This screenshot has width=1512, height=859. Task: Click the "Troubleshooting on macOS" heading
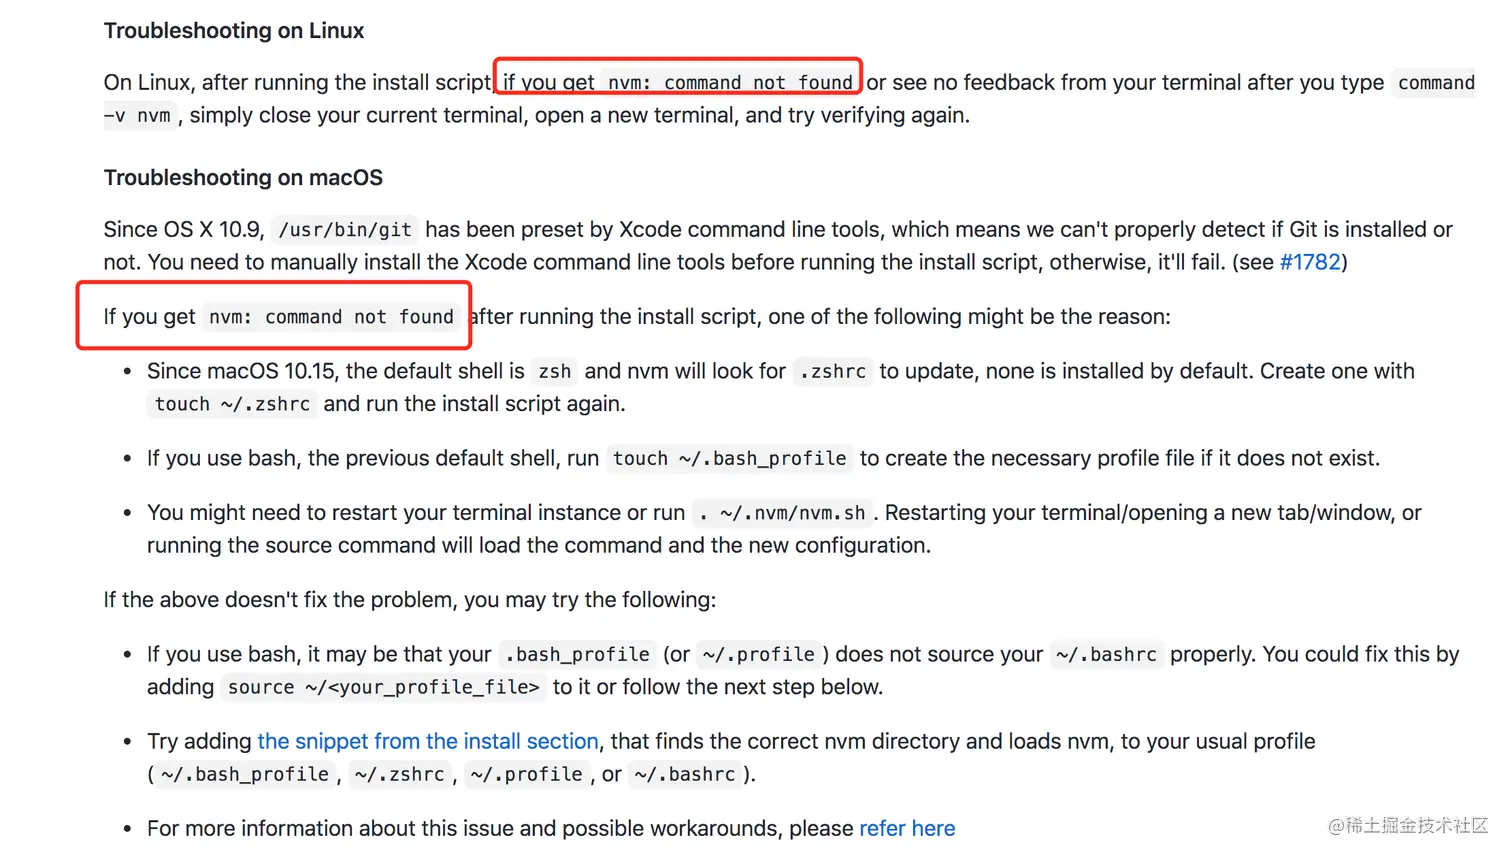click(x=243, y=178)
